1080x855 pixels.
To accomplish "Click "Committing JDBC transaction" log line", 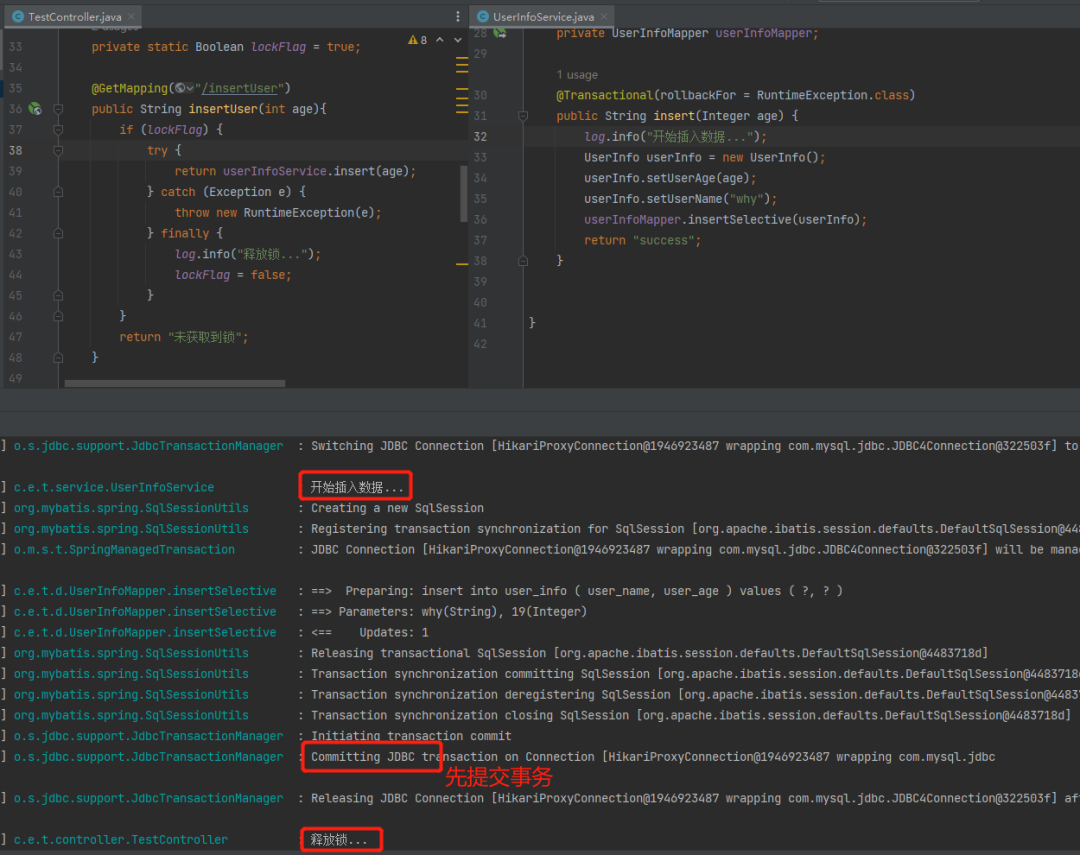I will coord(653,756).
